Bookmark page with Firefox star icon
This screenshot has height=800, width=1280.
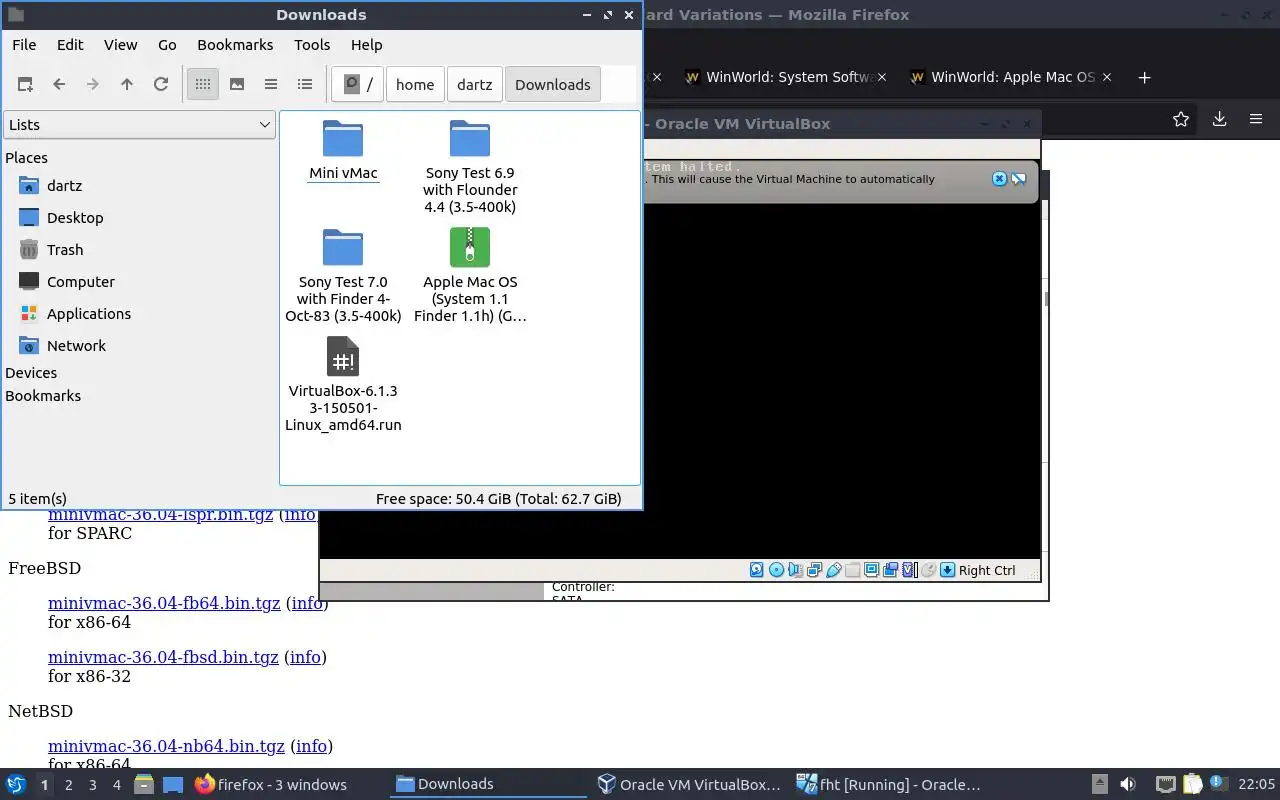point(1181,119)
